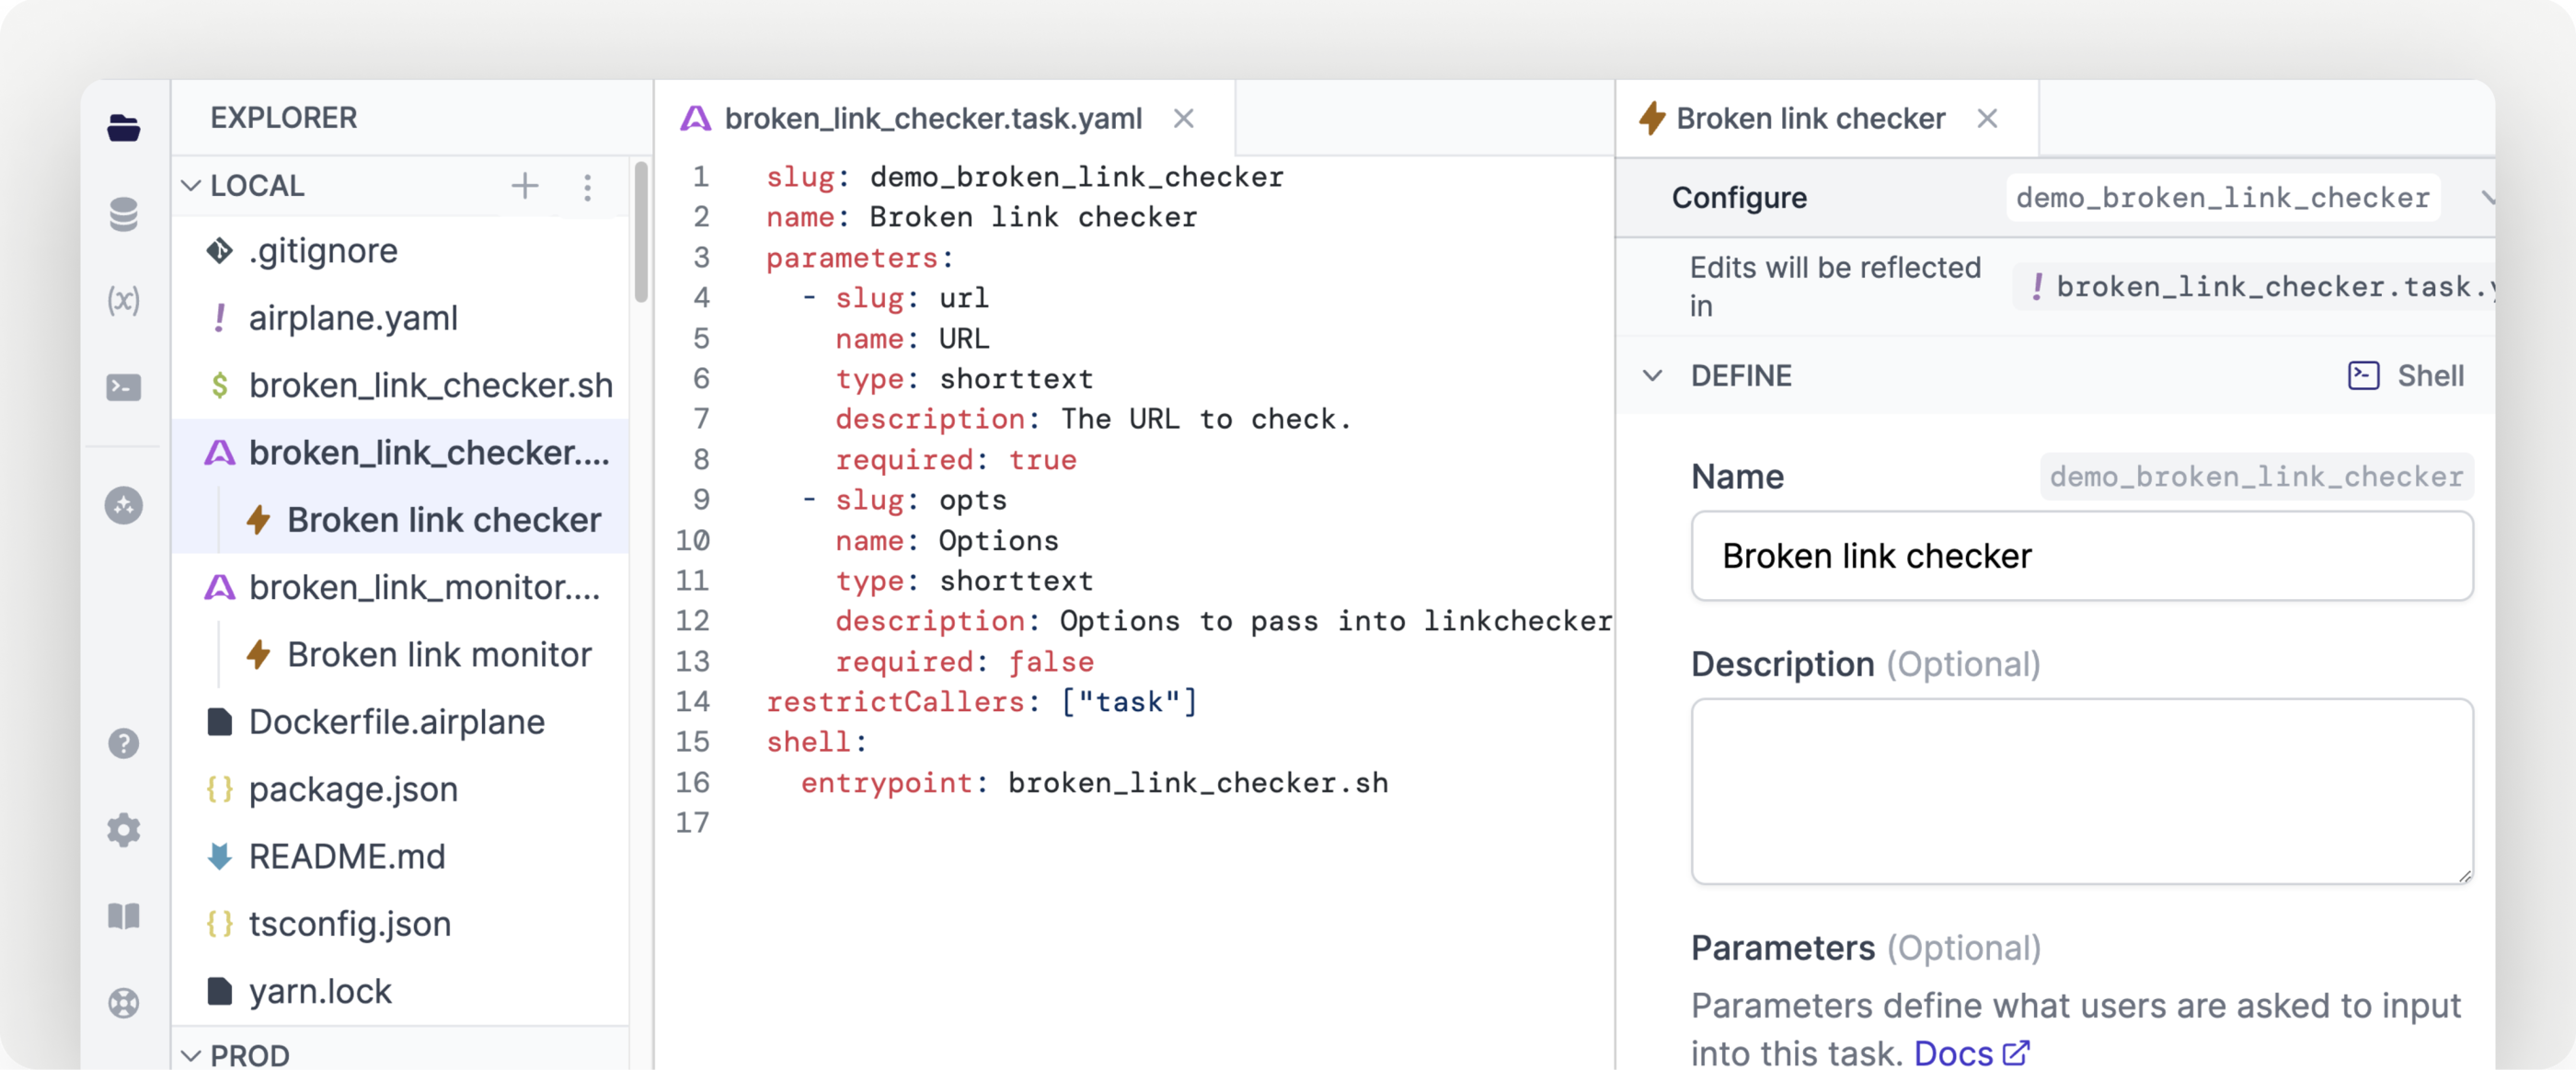Click exclamation icon next to airplane.yaml
The image size is (2576, 1070).
(219, 318)
